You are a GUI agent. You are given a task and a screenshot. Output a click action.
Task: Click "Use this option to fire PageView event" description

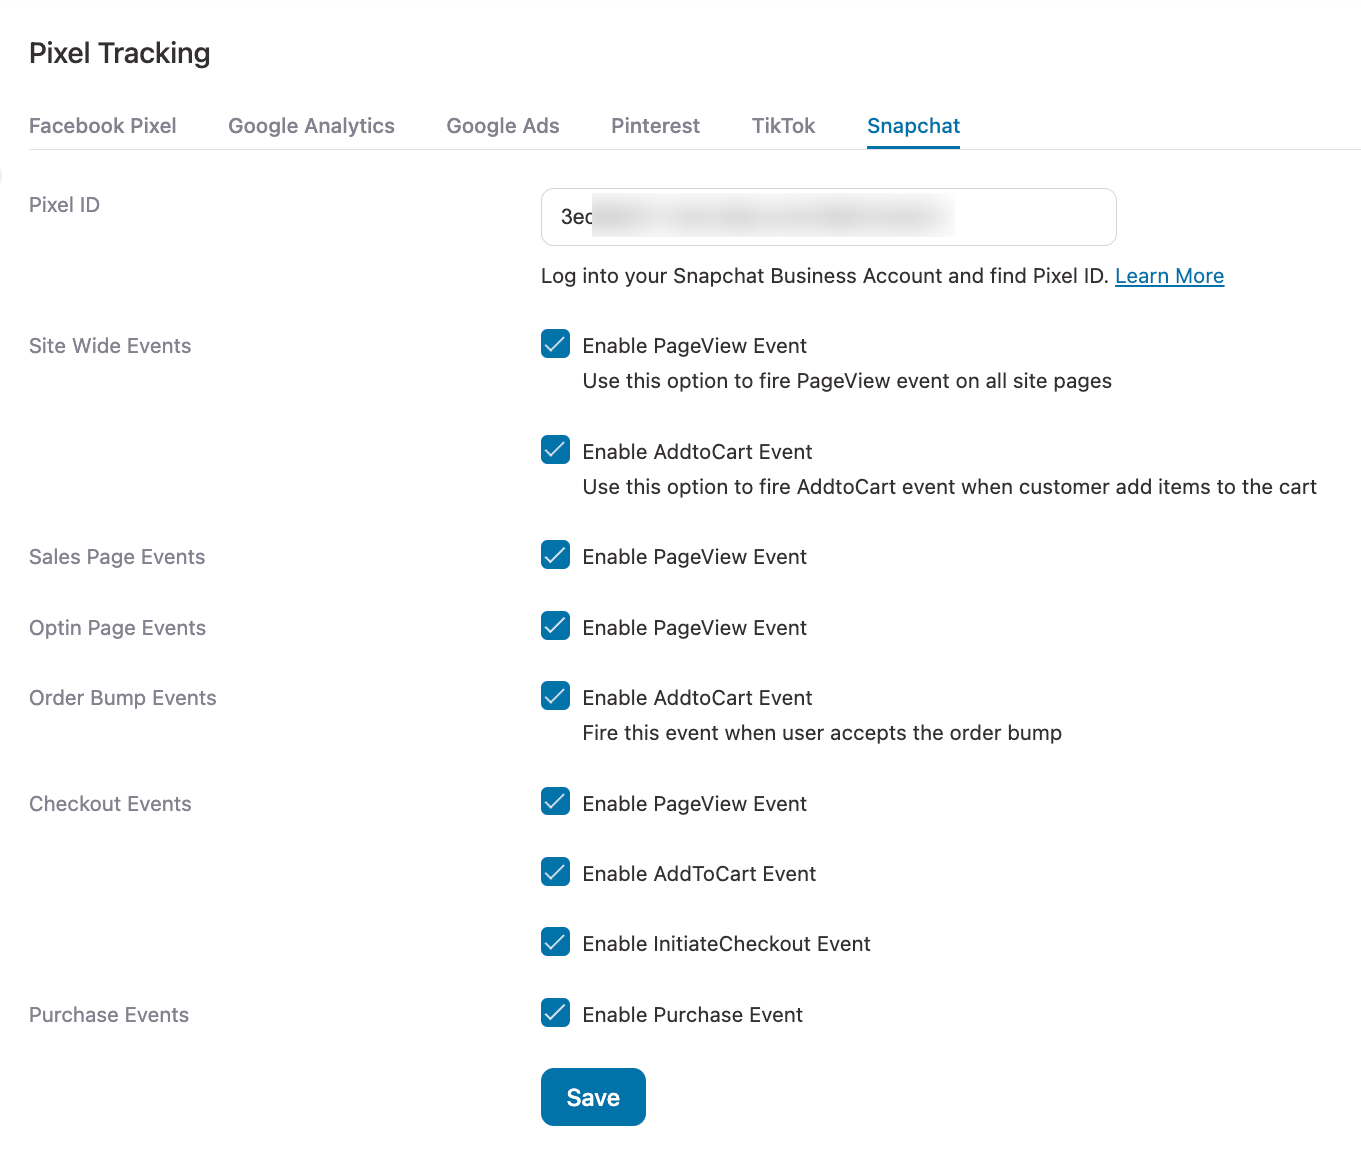847,381
